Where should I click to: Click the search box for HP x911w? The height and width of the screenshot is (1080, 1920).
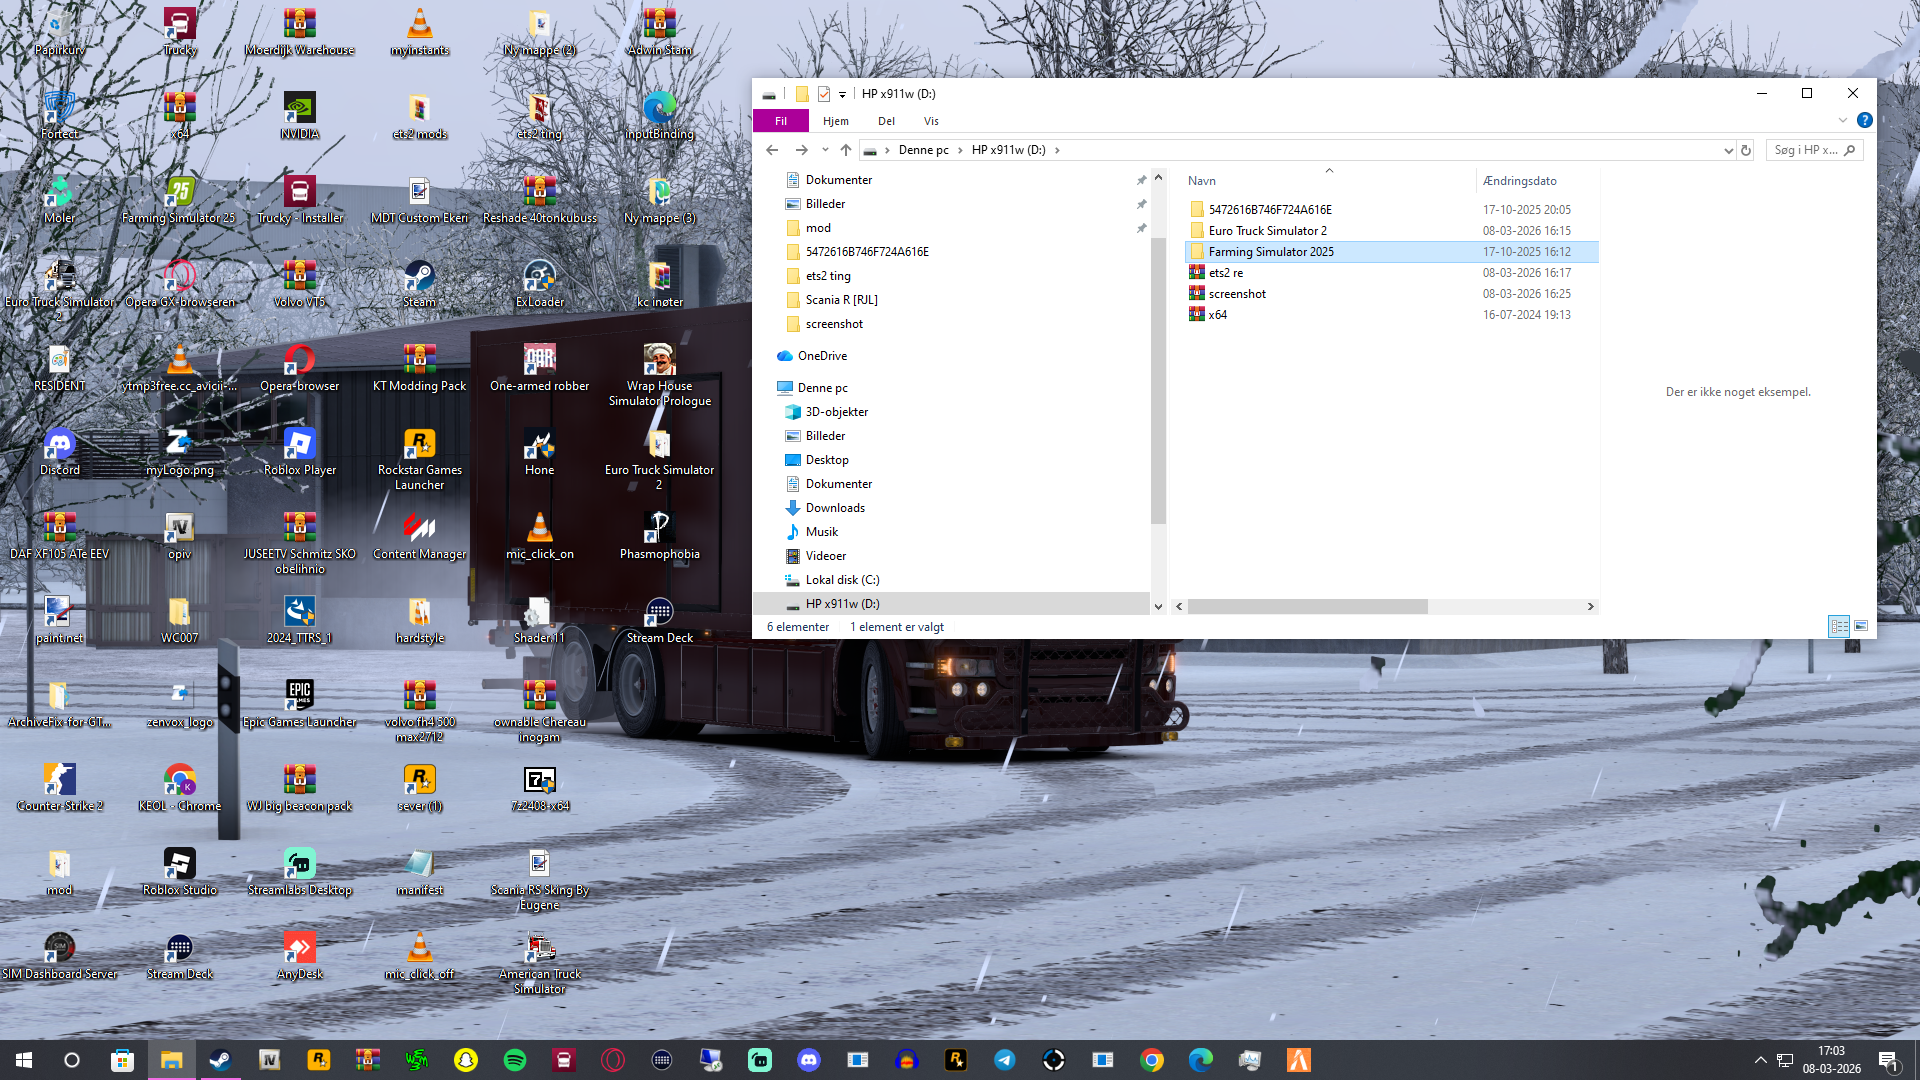(1806, 150)
